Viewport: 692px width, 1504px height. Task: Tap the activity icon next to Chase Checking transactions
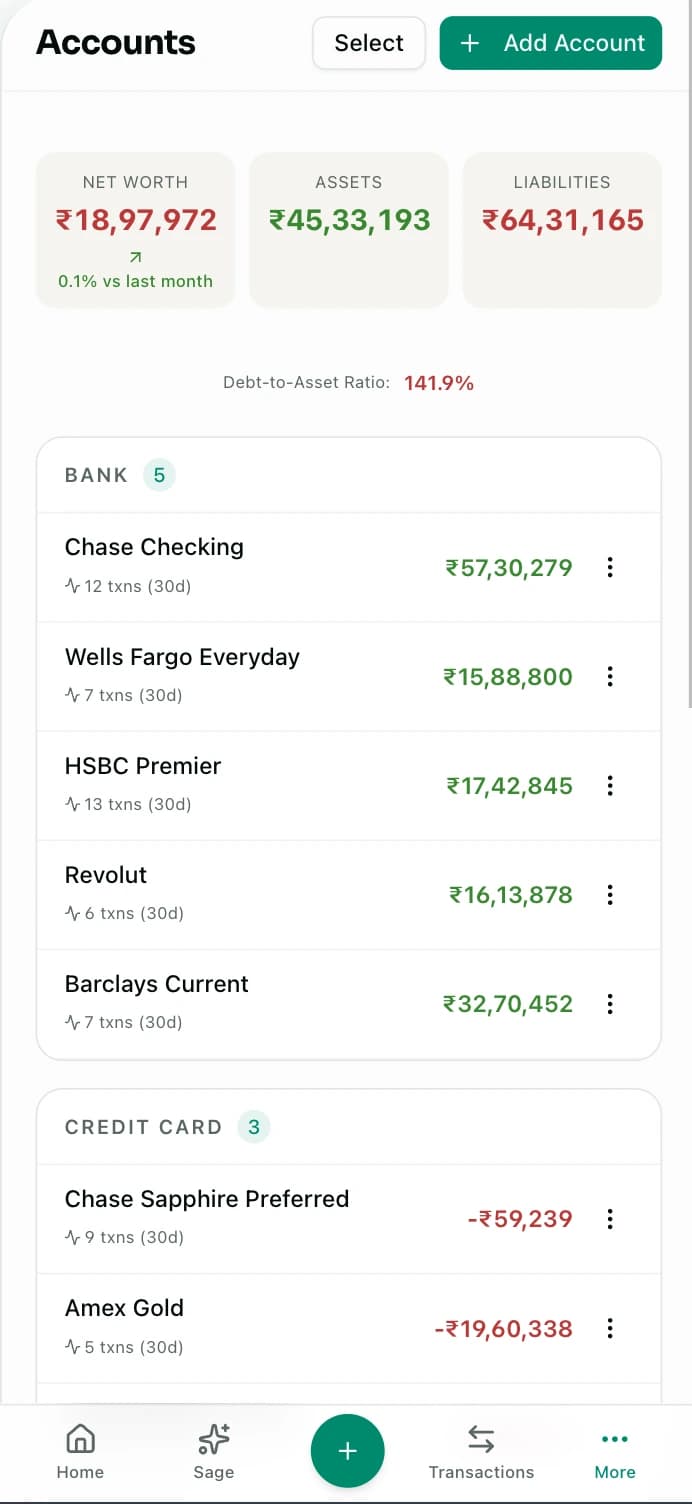coord(70,586)
